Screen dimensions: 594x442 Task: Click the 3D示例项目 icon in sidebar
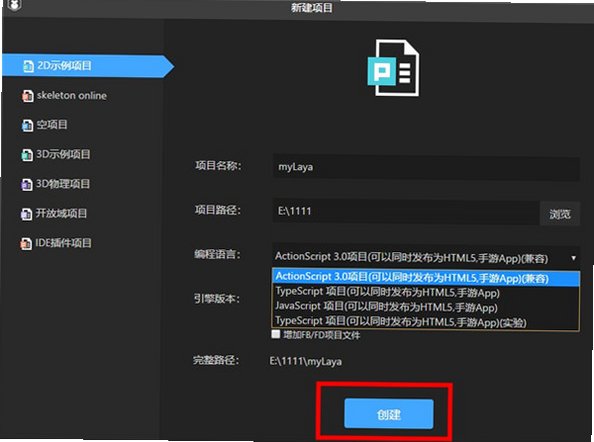pyautogui.click(x=27, y=155)
